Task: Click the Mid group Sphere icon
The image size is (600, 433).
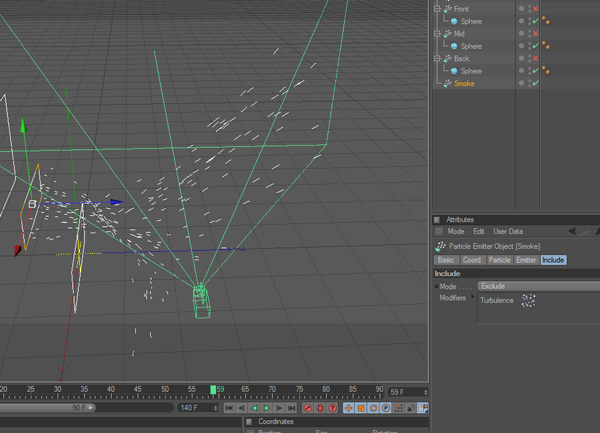Action: [x=455, y=46]
